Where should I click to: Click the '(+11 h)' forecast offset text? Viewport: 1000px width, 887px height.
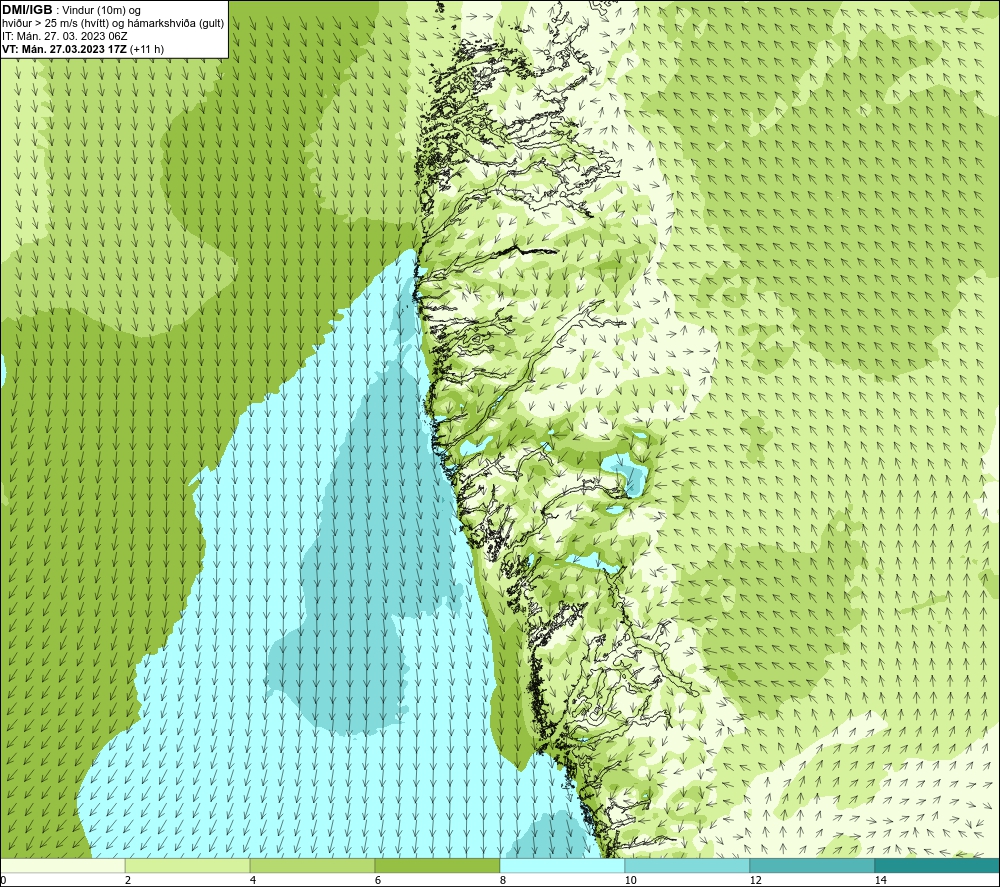[147, 49]
